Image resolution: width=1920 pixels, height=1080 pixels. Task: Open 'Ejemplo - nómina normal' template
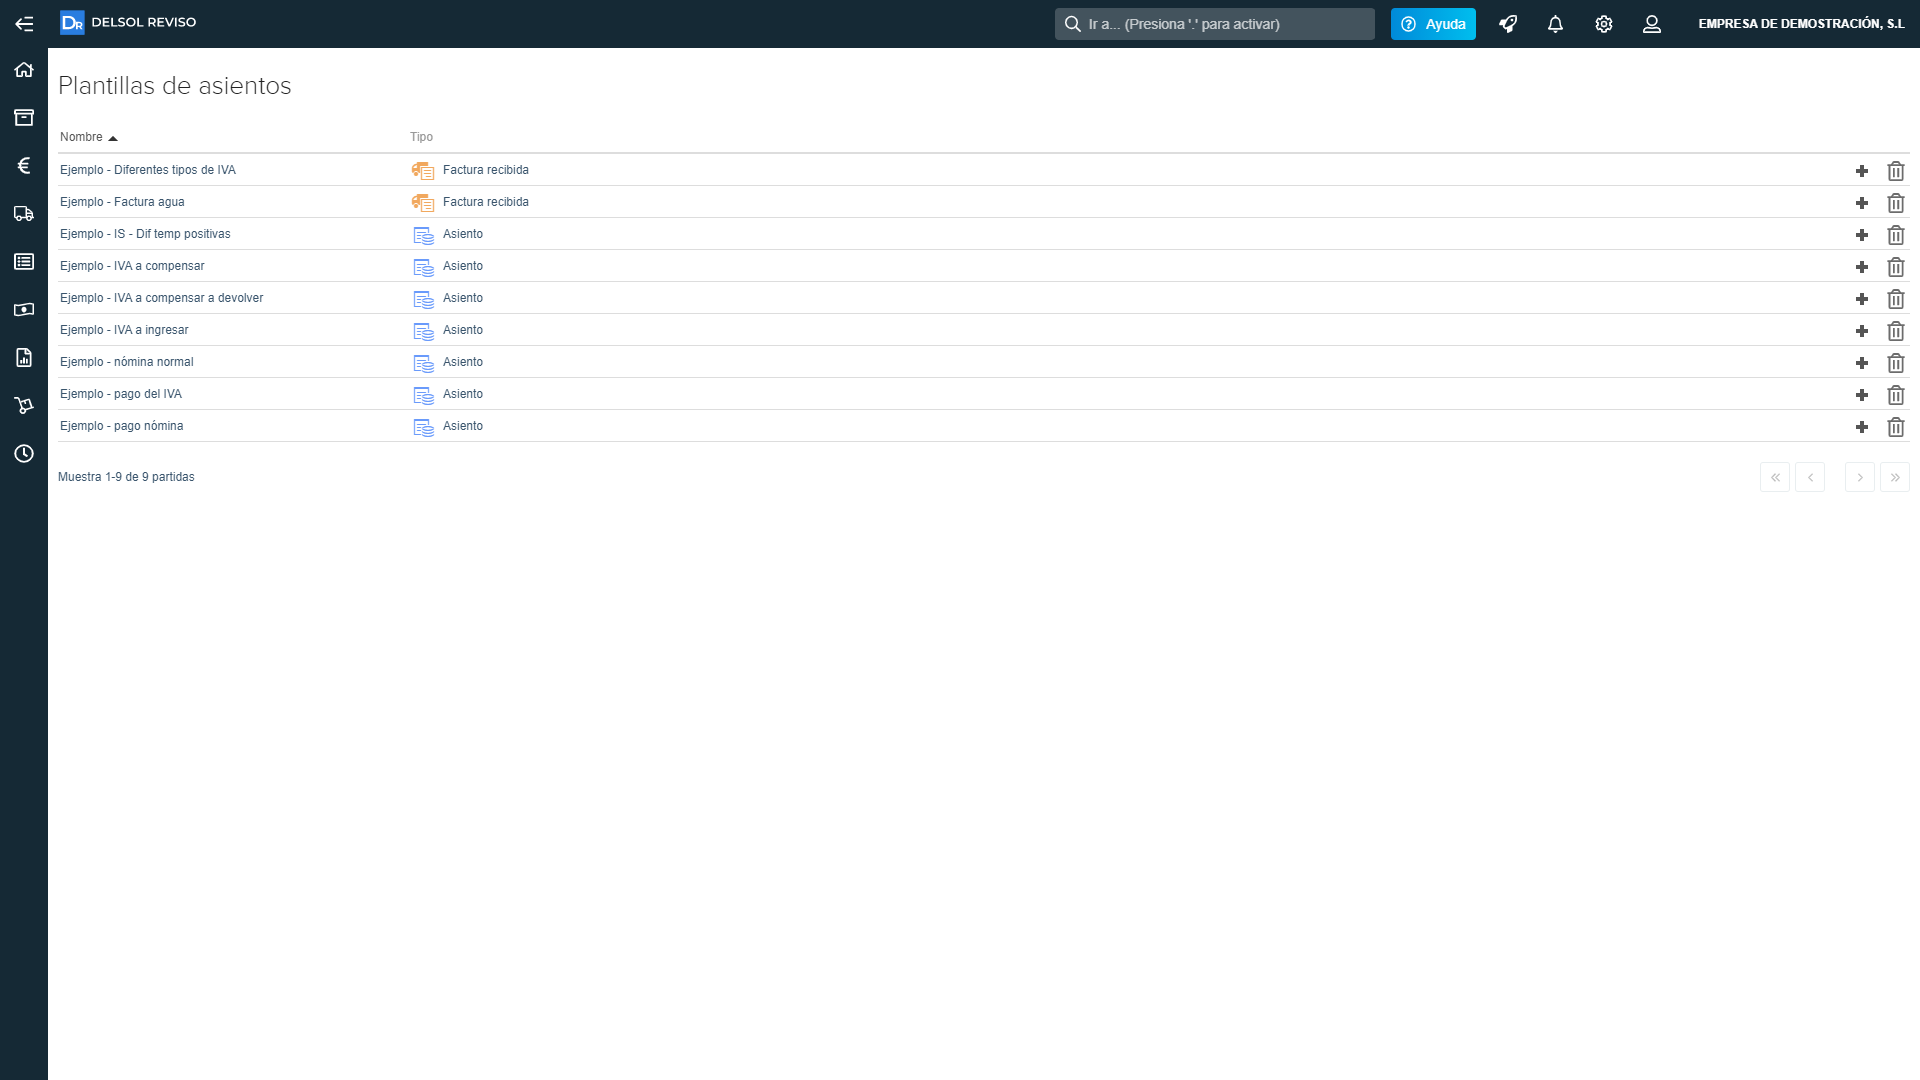click(127, 362)
